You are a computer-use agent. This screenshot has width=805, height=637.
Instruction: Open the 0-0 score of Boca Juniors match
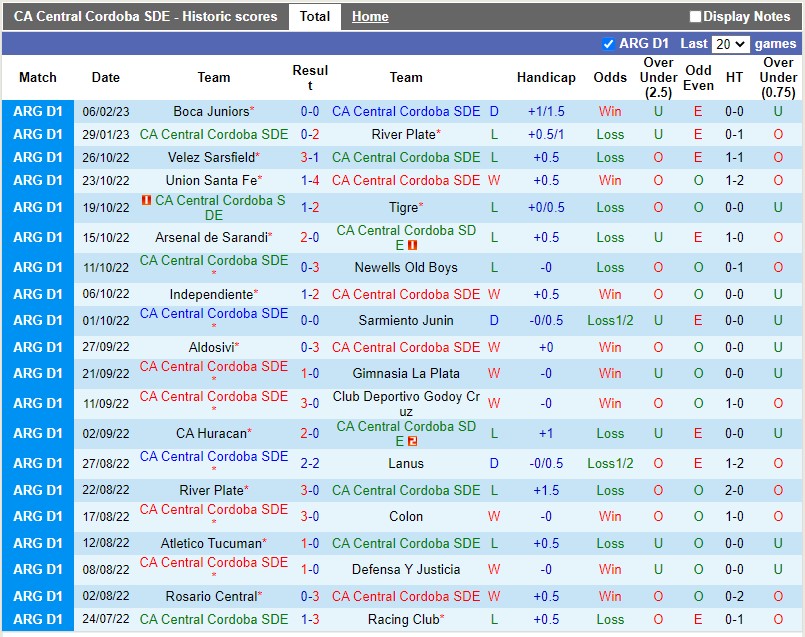pos(310,112)
